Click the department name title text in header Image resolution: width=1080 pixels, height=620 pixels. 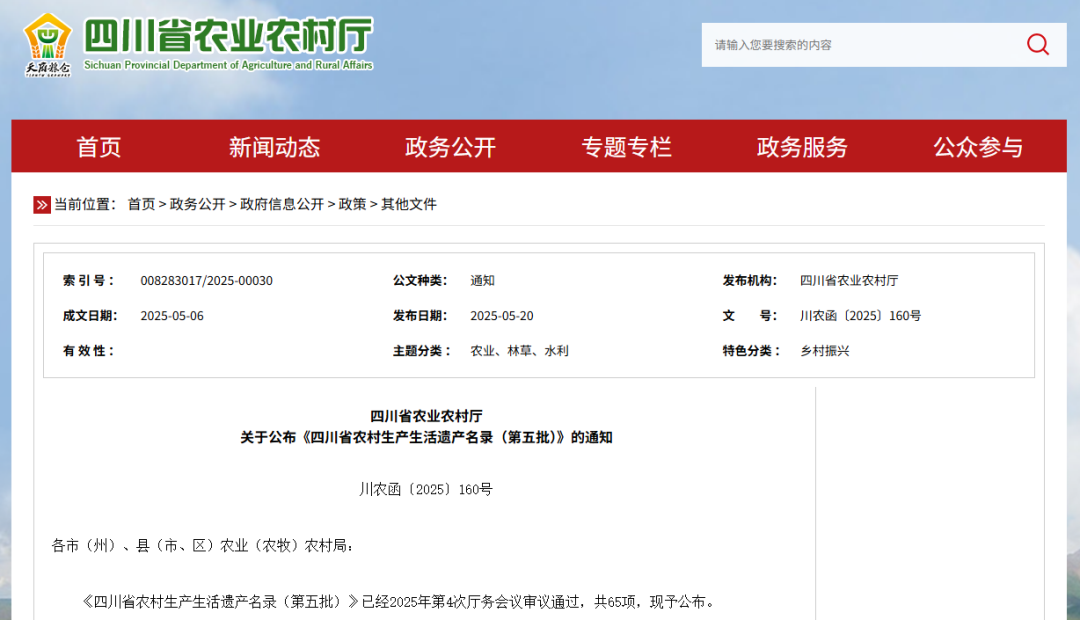(x=228, y=36)
